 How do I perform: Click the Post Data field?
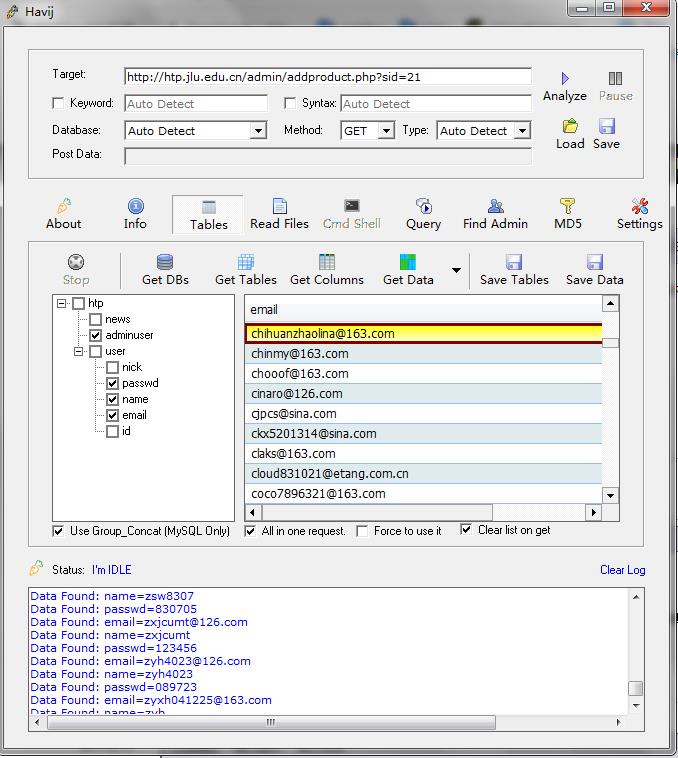pos(328,156)
